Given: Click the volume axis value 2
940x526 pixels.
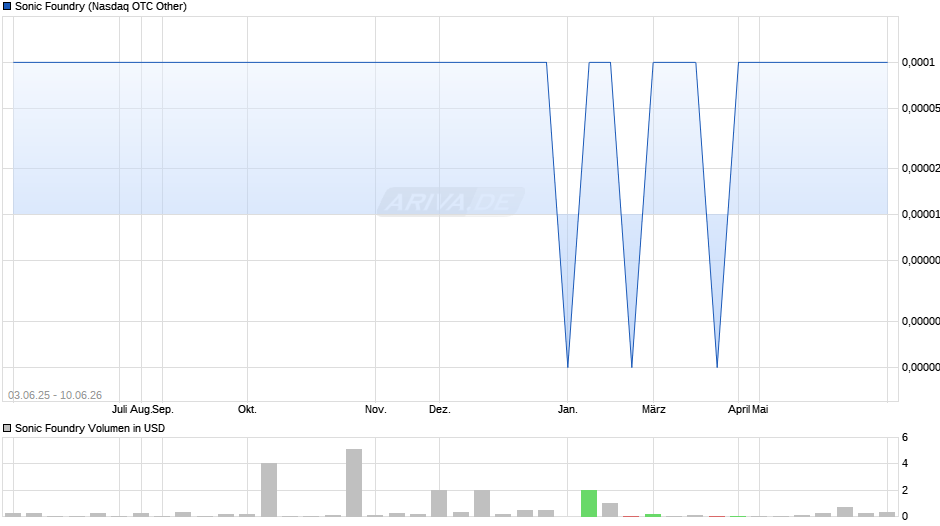Looking at the screenshot, I should [905, 490].
